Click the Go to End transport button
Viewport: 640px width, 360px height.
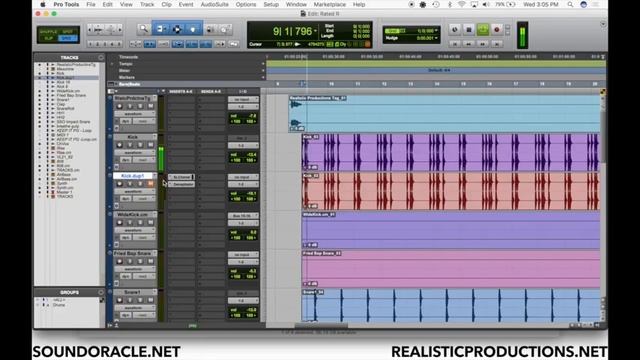(x=497, y=43)
